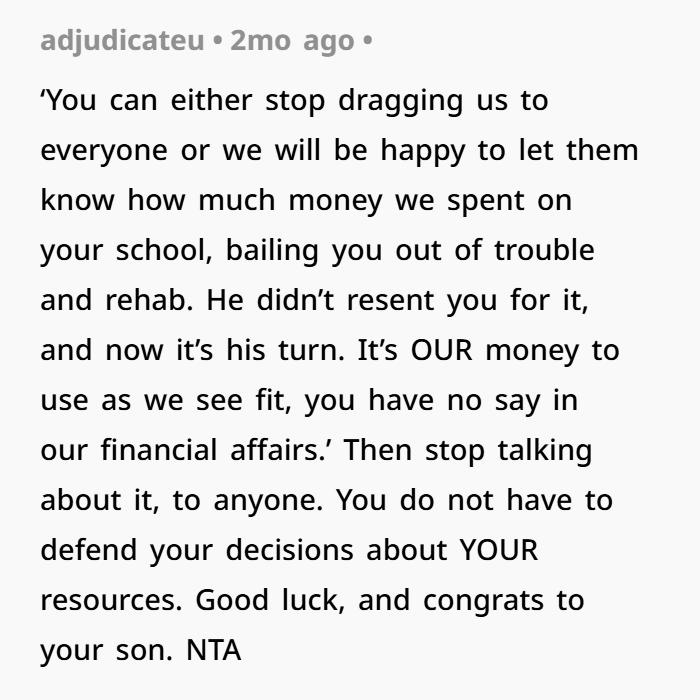The height and width of the screenshot is (700, 700).
Task: Click the word 'happy' in the comment
Action: [x=423, y=151]
